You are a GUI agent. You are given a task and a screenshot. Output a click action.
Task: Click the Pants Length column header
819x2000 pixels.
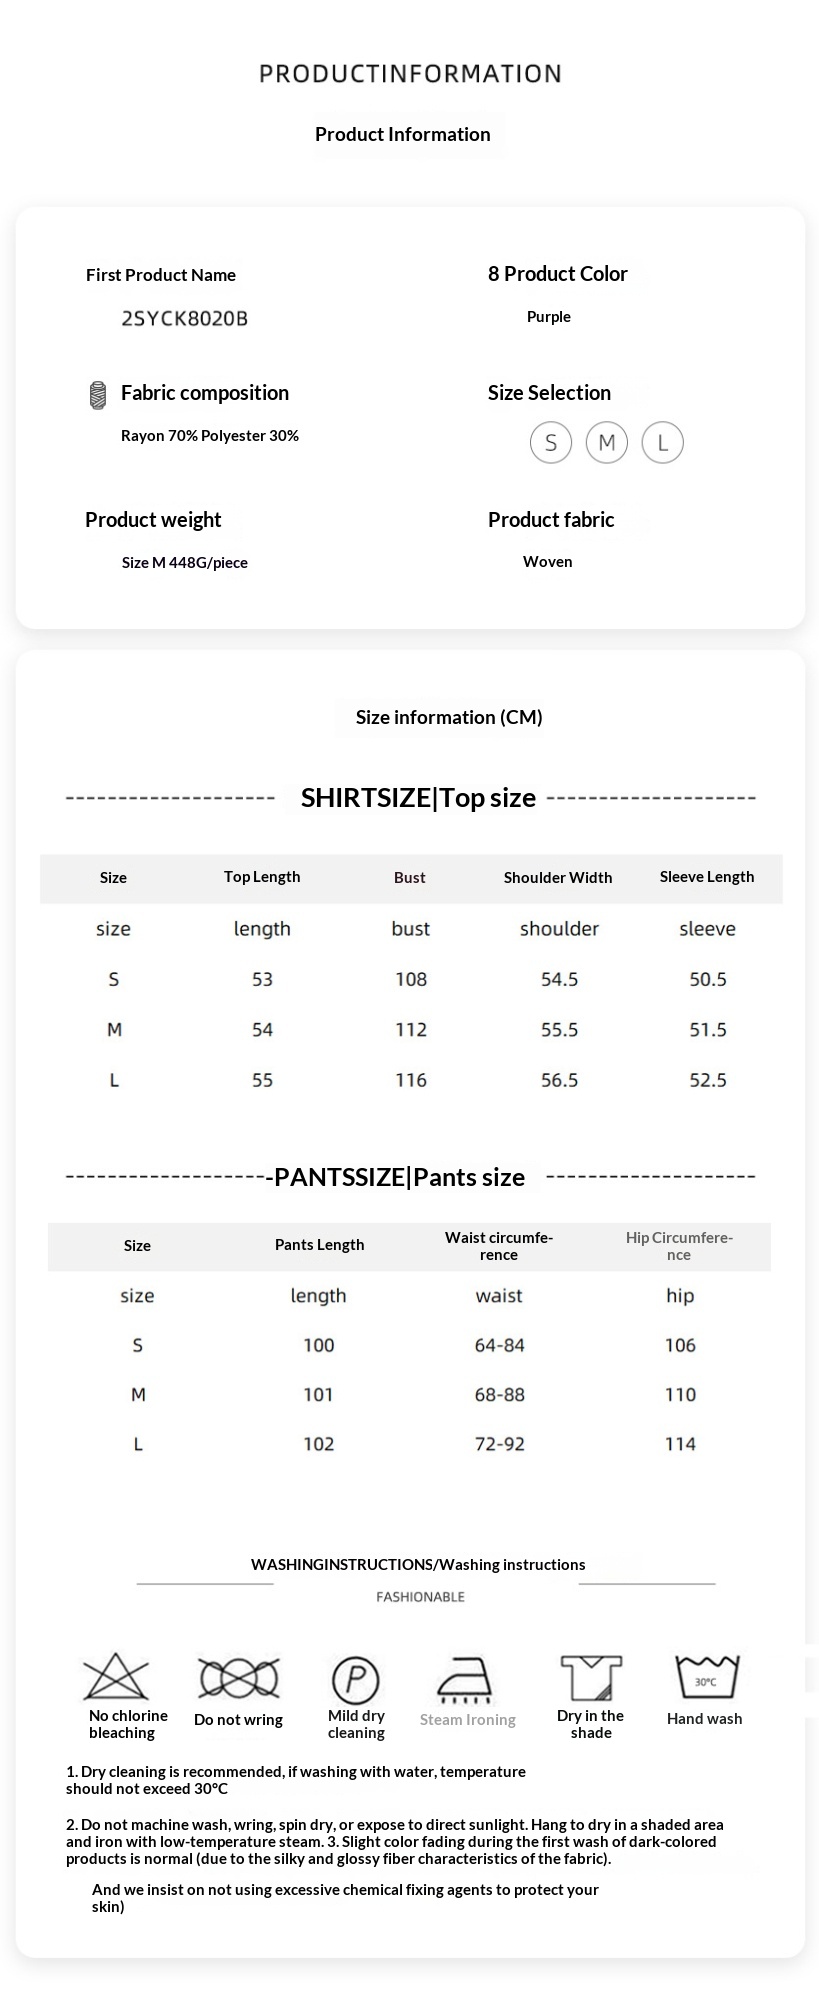click(x=320, y=1245)
